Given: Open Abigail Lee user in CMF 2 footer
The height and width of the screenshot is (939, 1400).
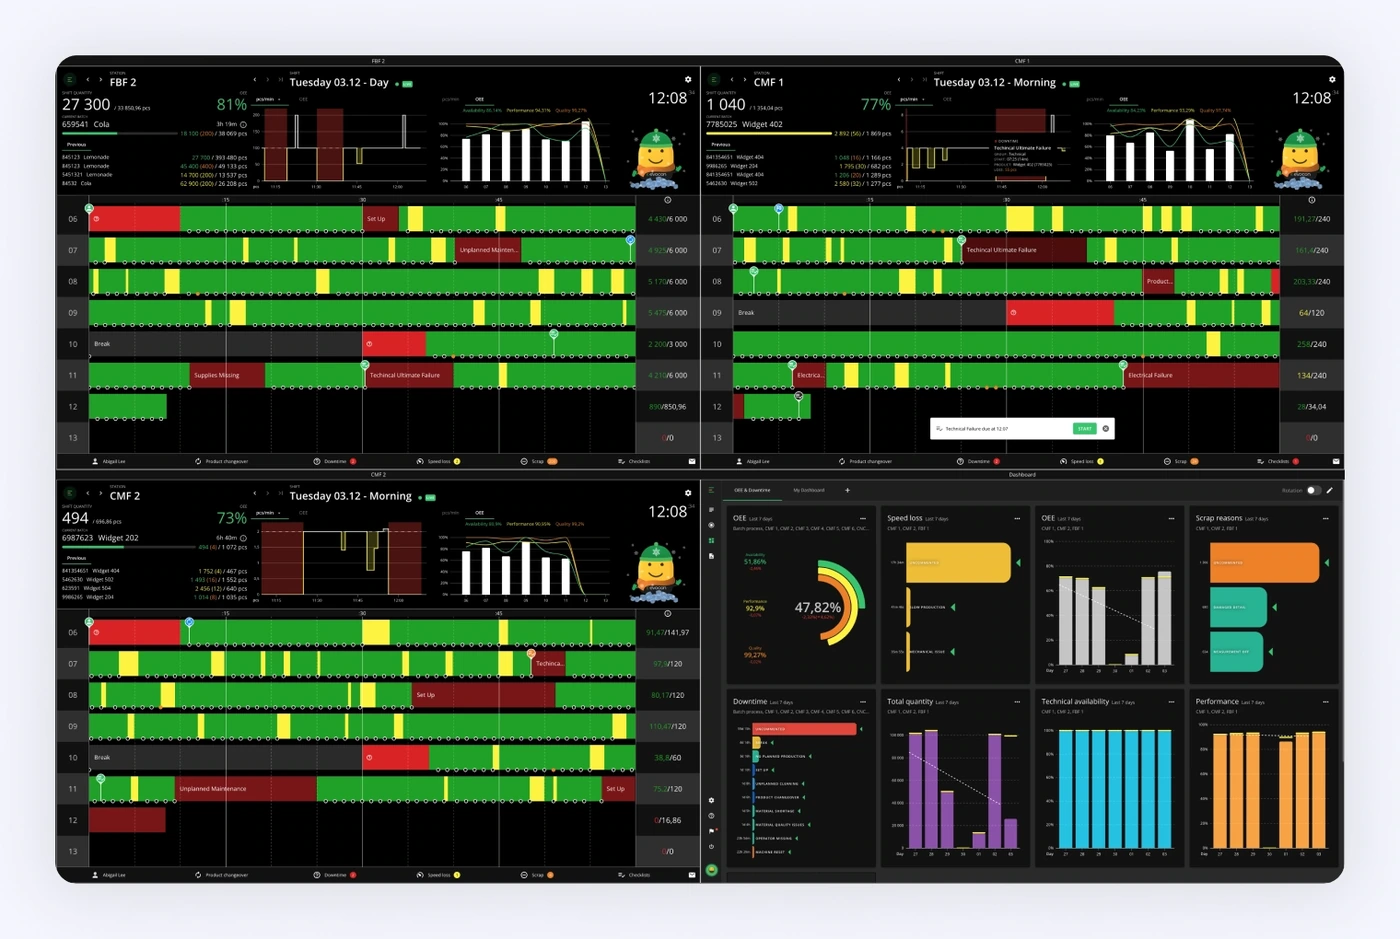Looking at the screenshot, I should [109, 875].
